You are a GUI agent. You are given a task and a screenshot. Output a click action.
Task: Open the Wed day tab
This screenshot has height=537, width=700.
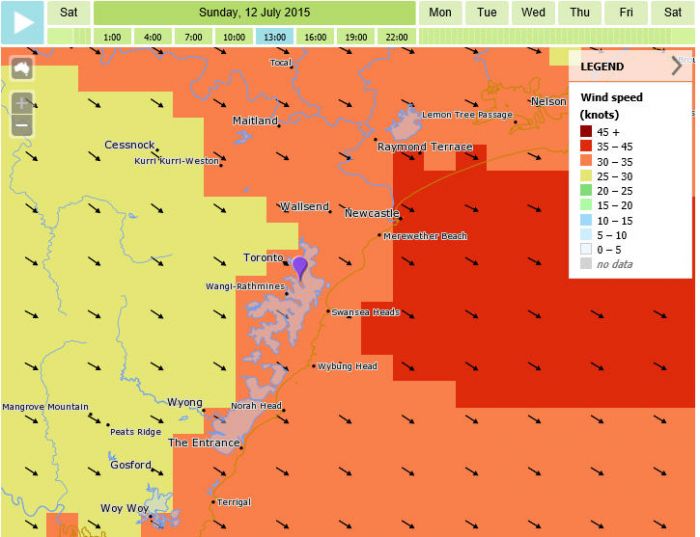pos(533,13)
